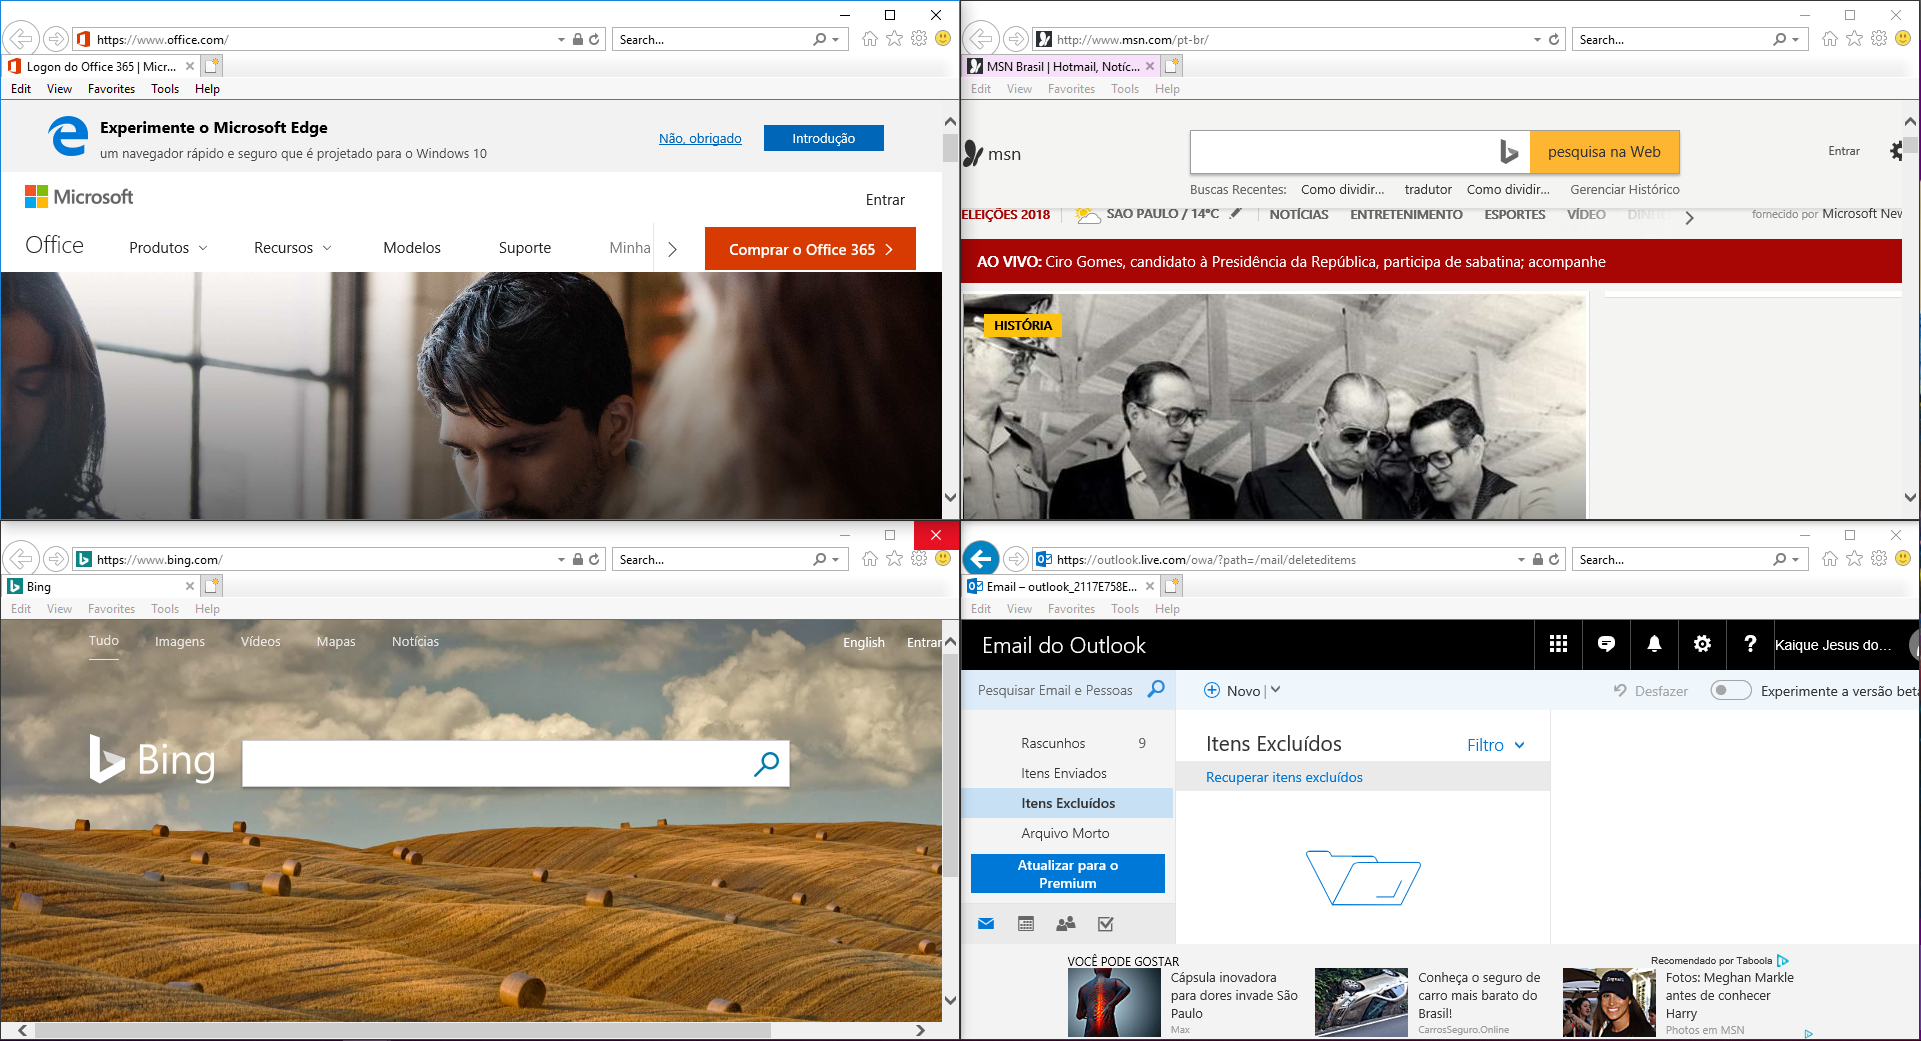Switch to the People icon in Outlook
This screenshot has width=1921, height=1041.
1066,924
